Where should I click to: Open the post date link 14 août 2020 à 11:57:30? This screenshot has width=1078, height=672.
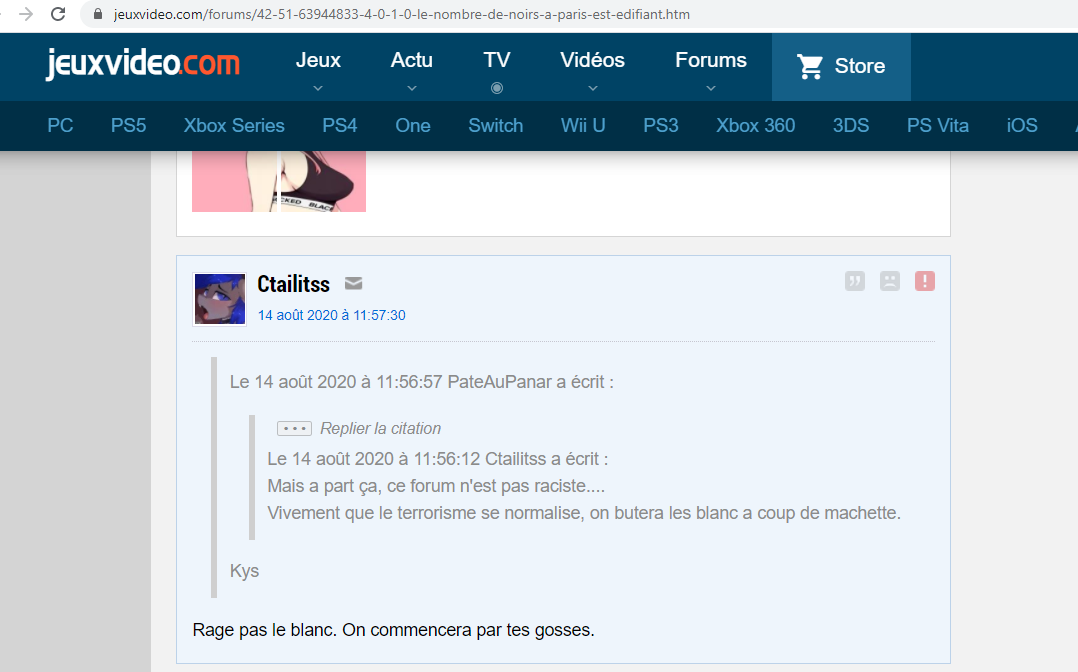click(331, 315)
